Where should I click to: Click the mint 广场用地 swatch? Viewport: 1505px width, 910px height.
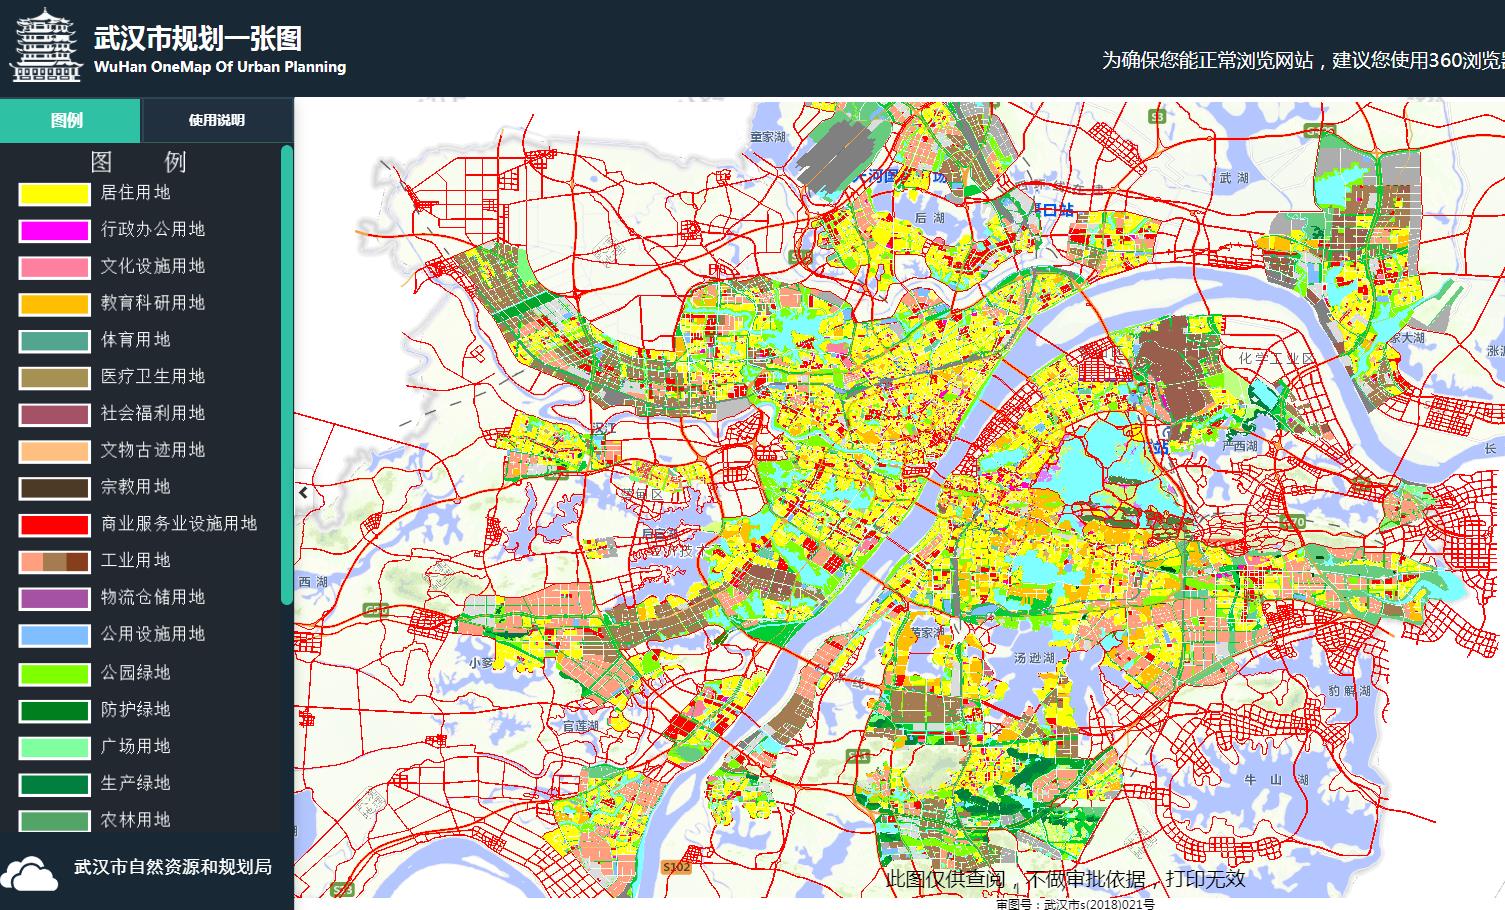pos(54,748)
